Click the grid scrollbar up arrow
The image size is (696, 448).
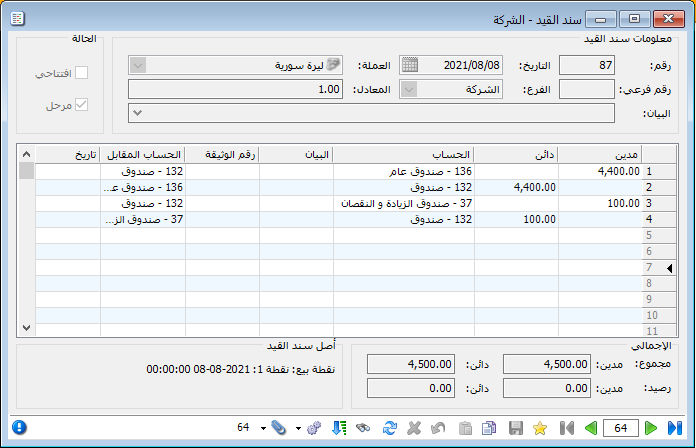tap(26, 154)
